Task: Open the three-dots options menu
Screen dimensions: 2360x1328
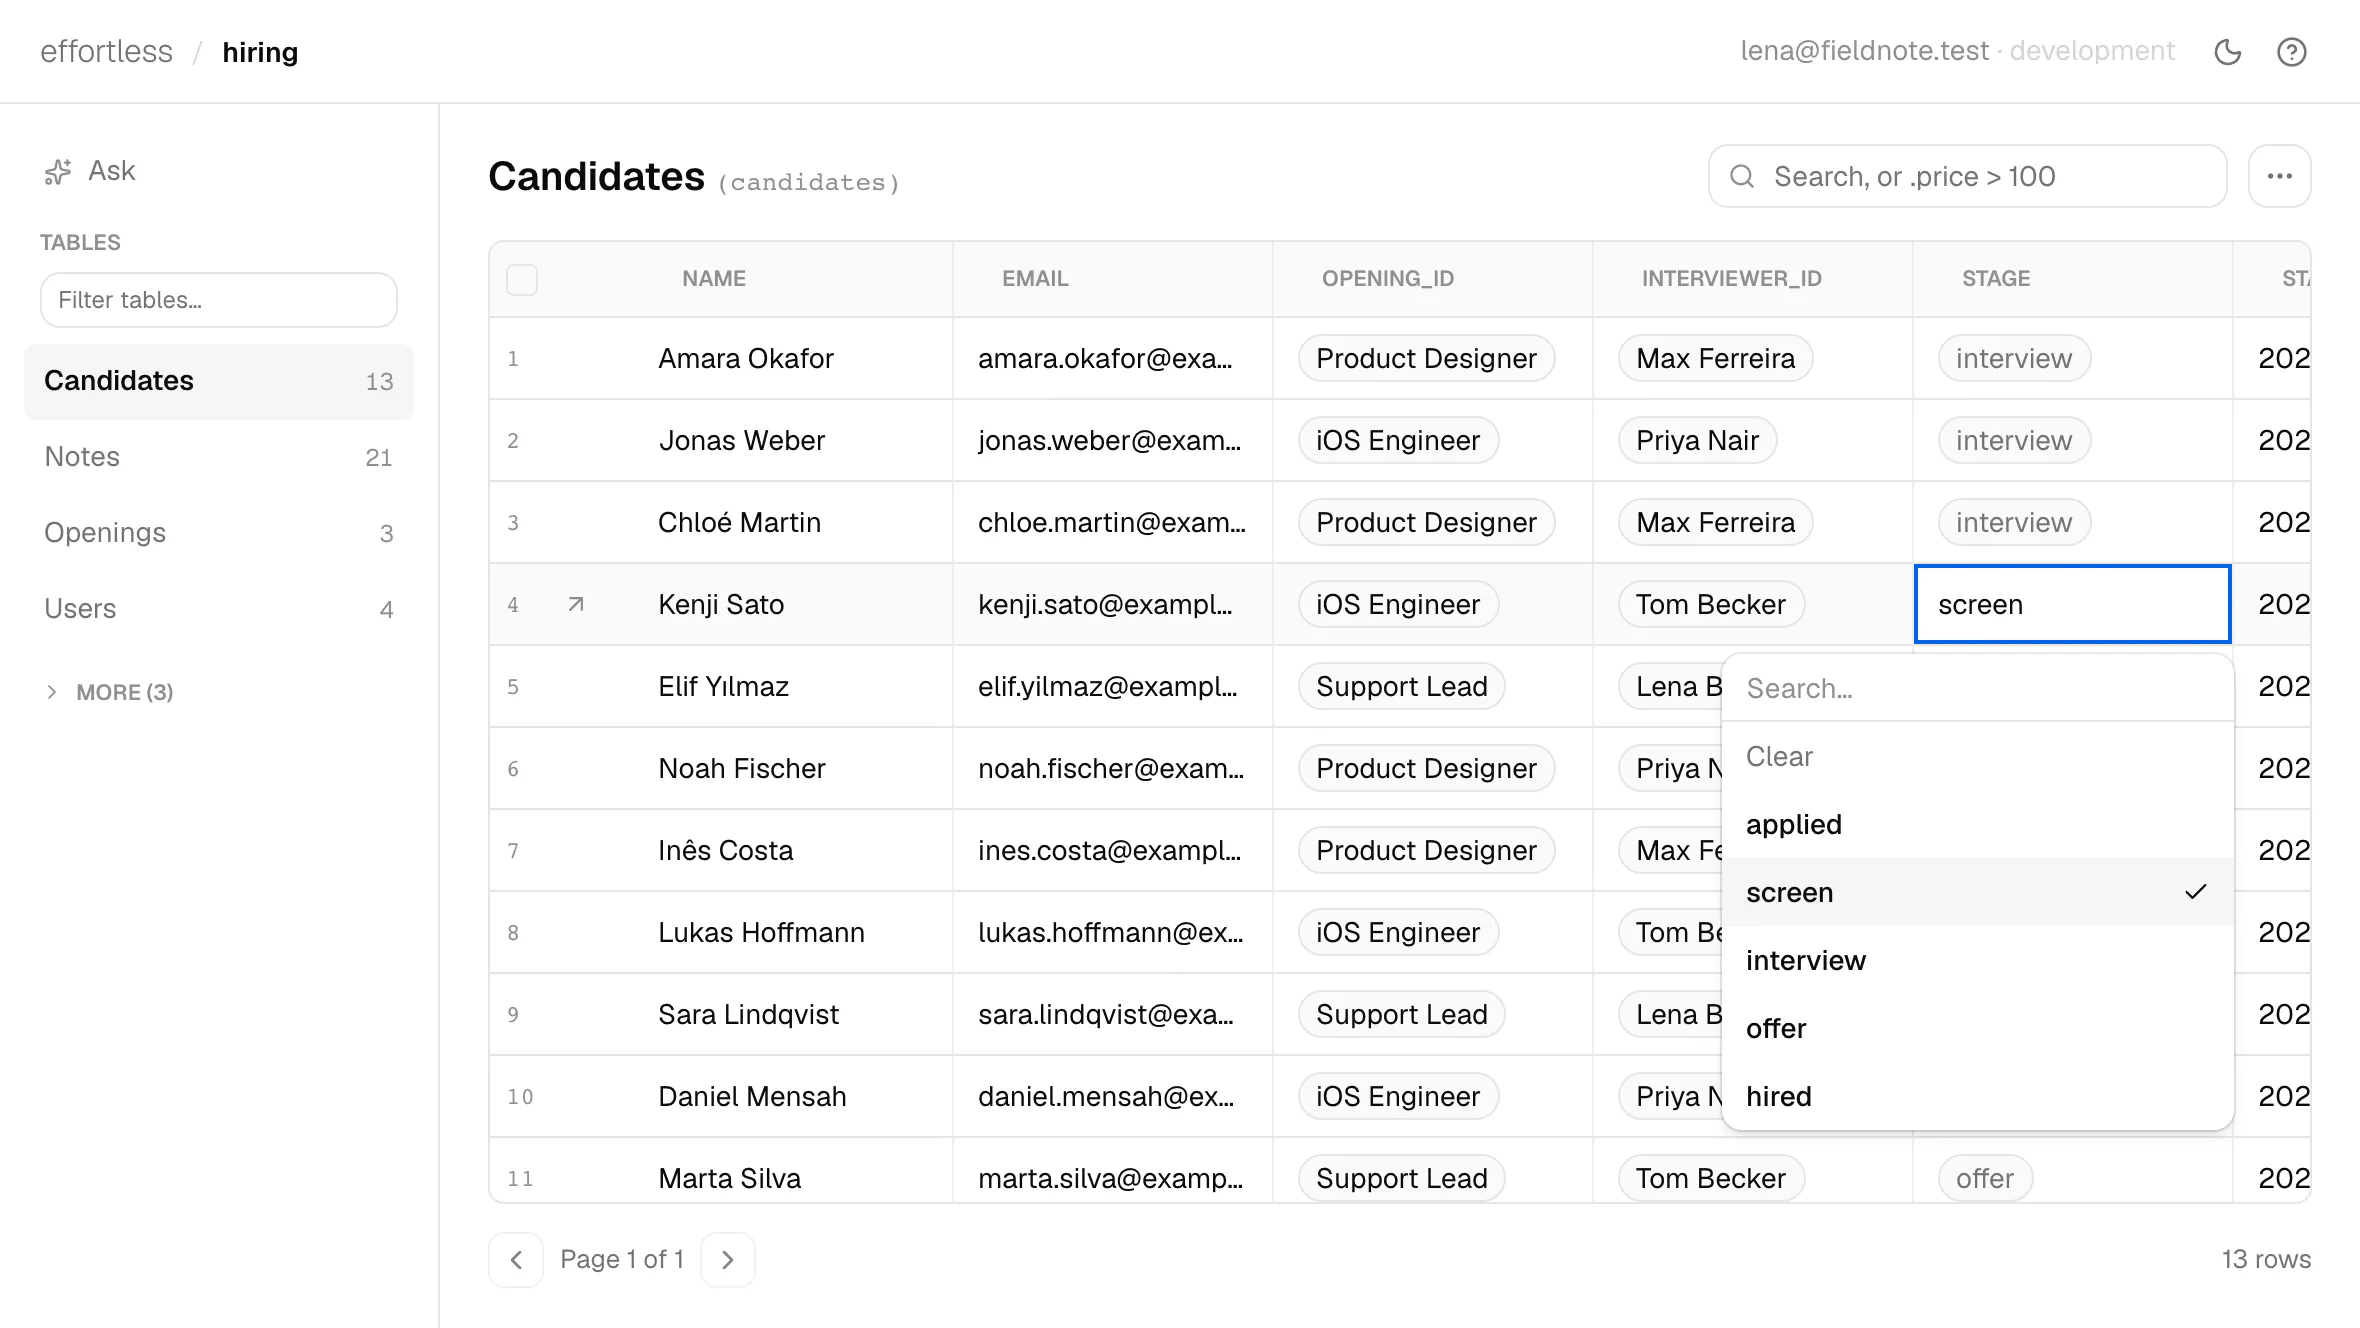Action: point(2279,176)
